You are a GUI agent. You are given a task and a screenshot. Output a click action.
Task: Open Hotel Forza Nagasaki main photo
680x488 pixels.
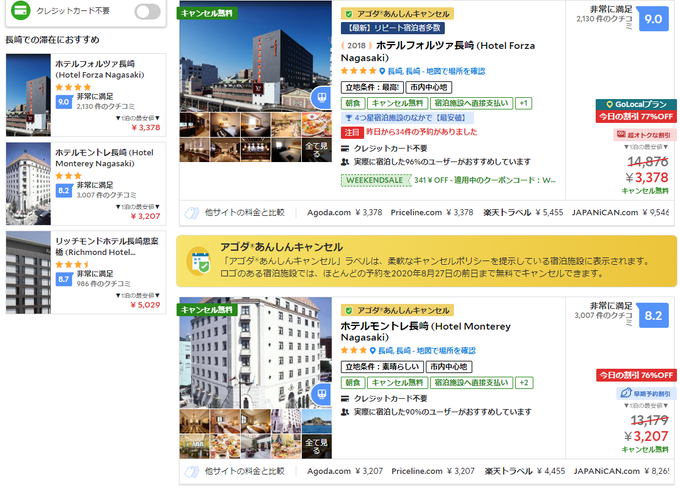click(255, 56)
